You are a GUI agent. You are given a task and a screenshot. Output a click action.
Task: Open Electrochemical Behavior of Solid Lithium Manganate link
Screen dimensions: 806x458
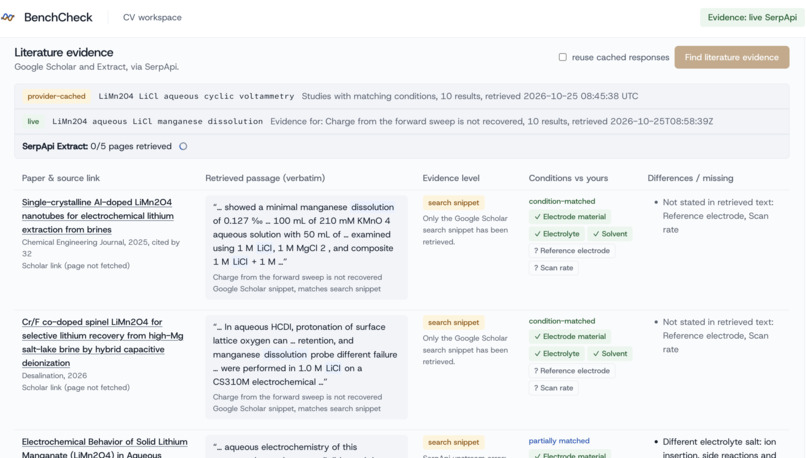[x=104, y=448]
